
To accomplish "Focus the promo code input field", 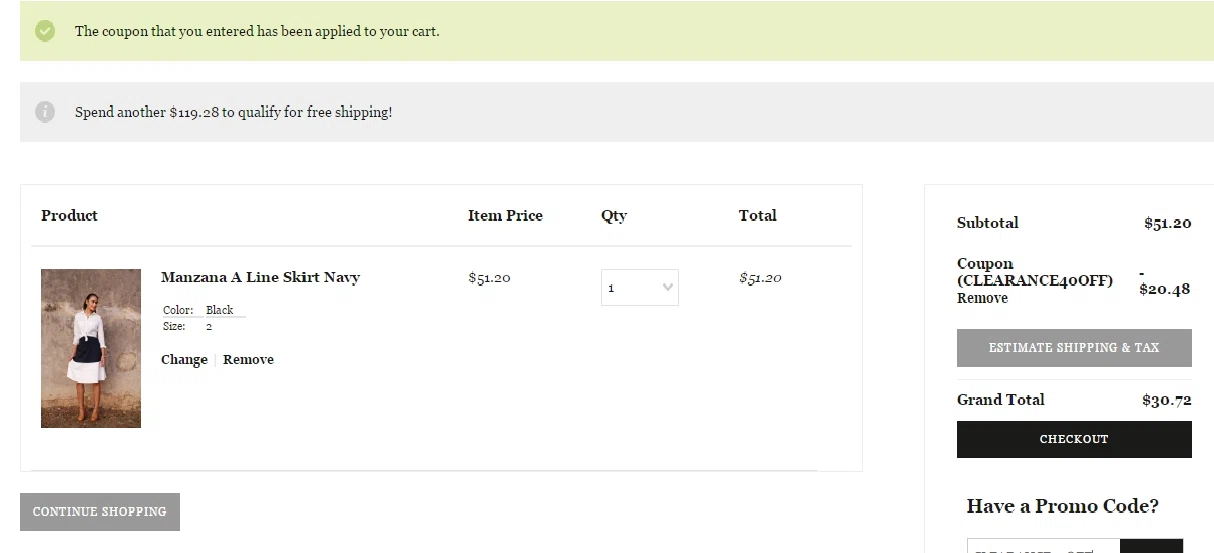I will pos(1043,546).
